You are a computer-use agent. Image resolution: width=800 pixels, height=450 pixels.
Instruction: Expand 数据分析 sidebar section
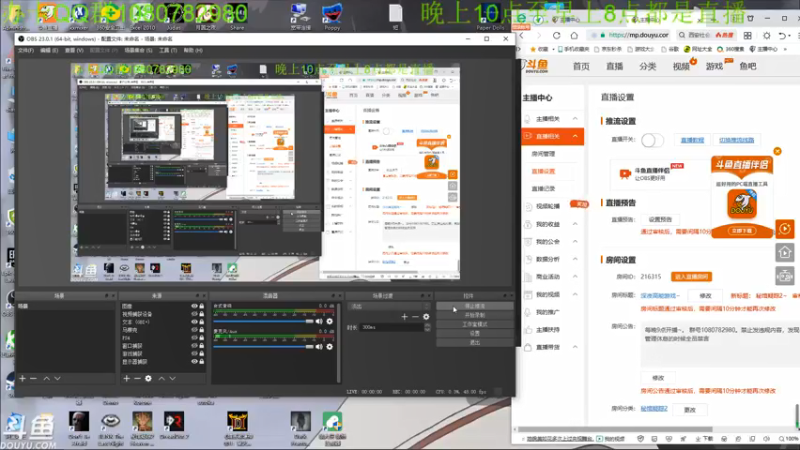[575, 259]
